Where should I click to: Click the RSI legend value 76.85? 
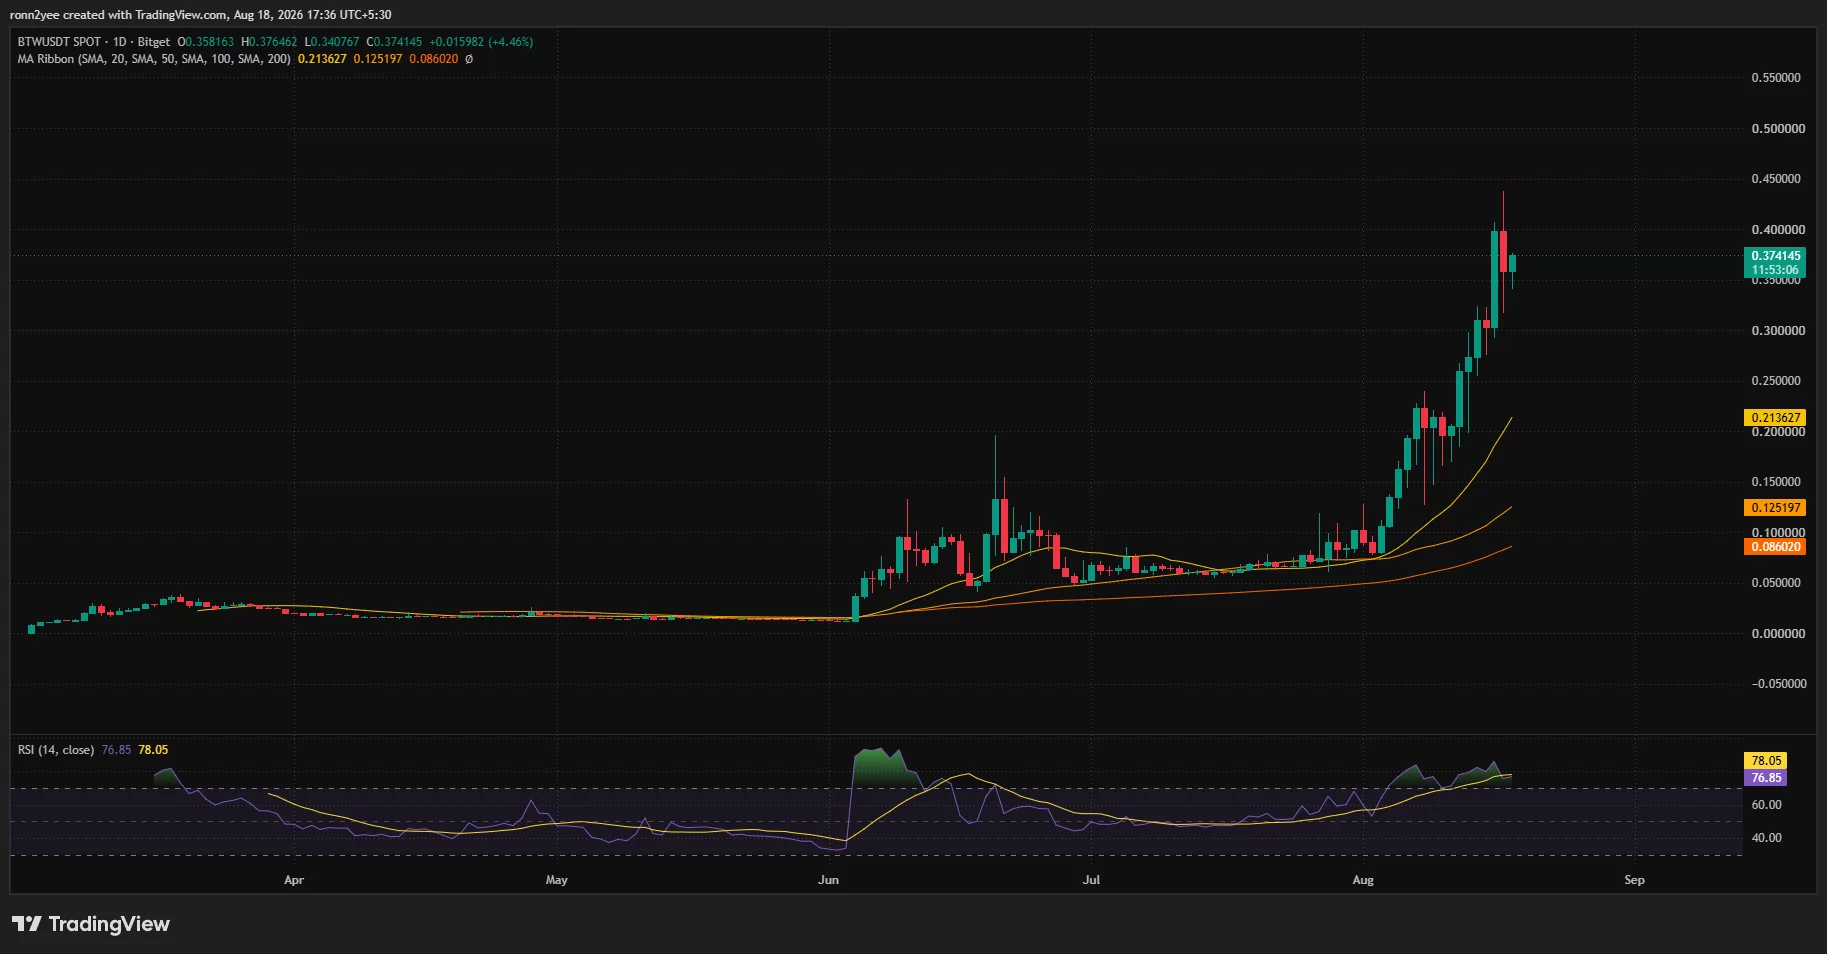[x=116, y=750]
